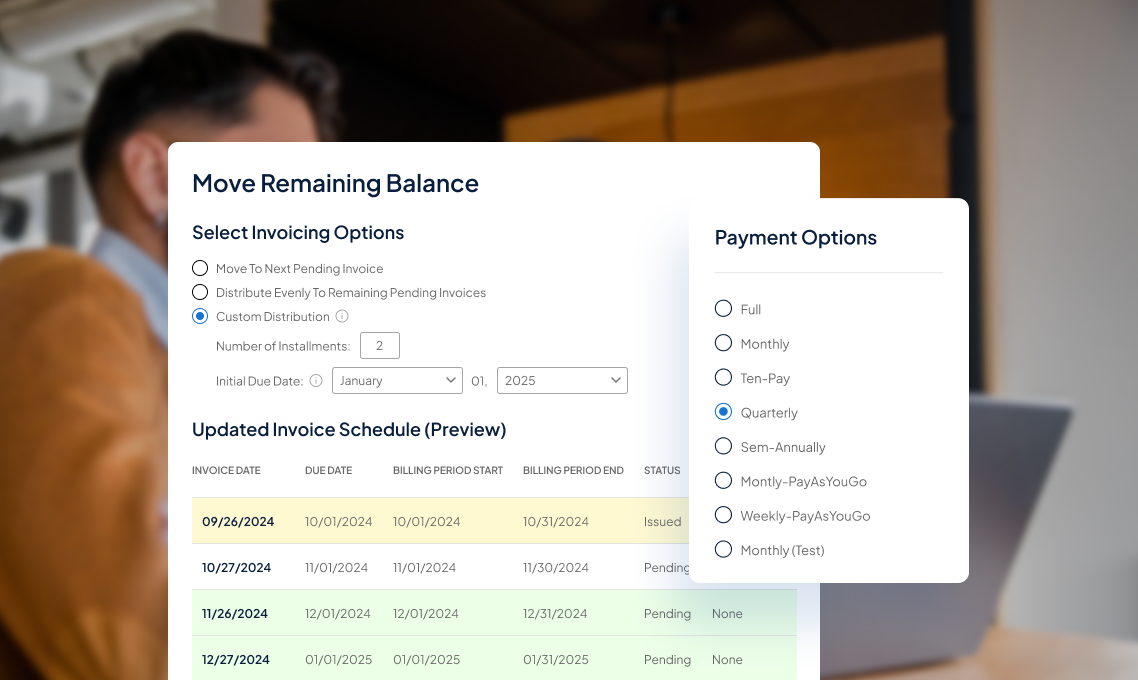Screen dimensions: 1138x680
Task: Click the Number of Installments input field
Action: pos(379,345)
